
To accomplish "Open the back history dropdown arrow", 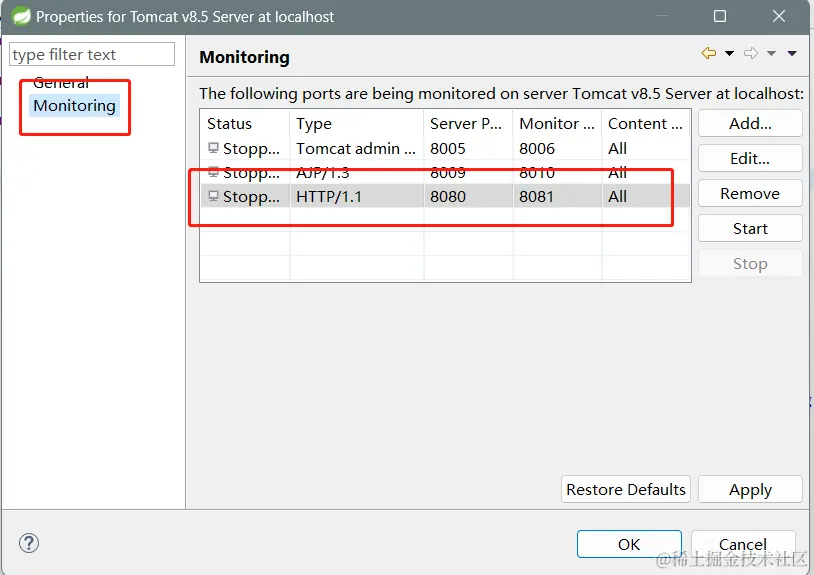I will pos(729,53).
